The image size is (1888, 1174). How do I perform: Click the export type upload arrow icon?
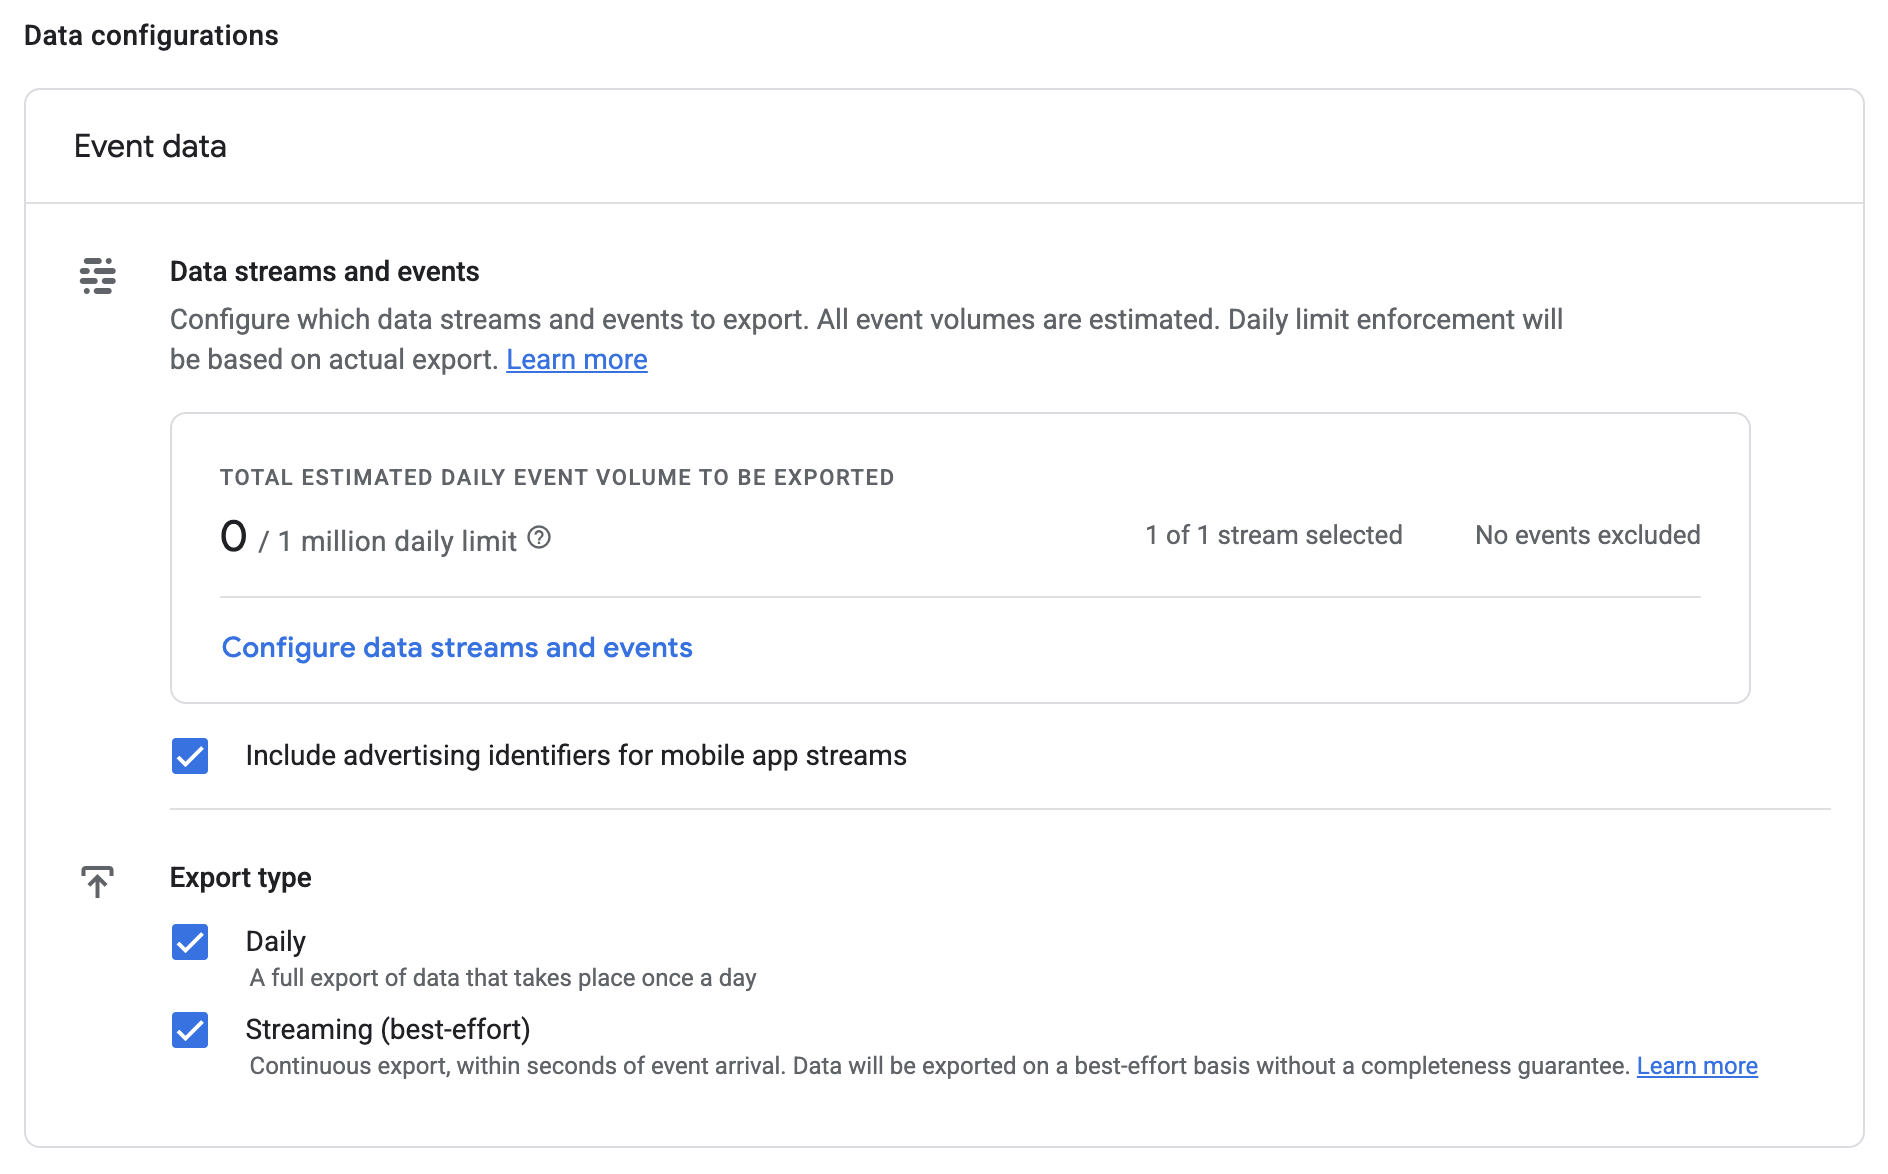[x=98, y=882]
